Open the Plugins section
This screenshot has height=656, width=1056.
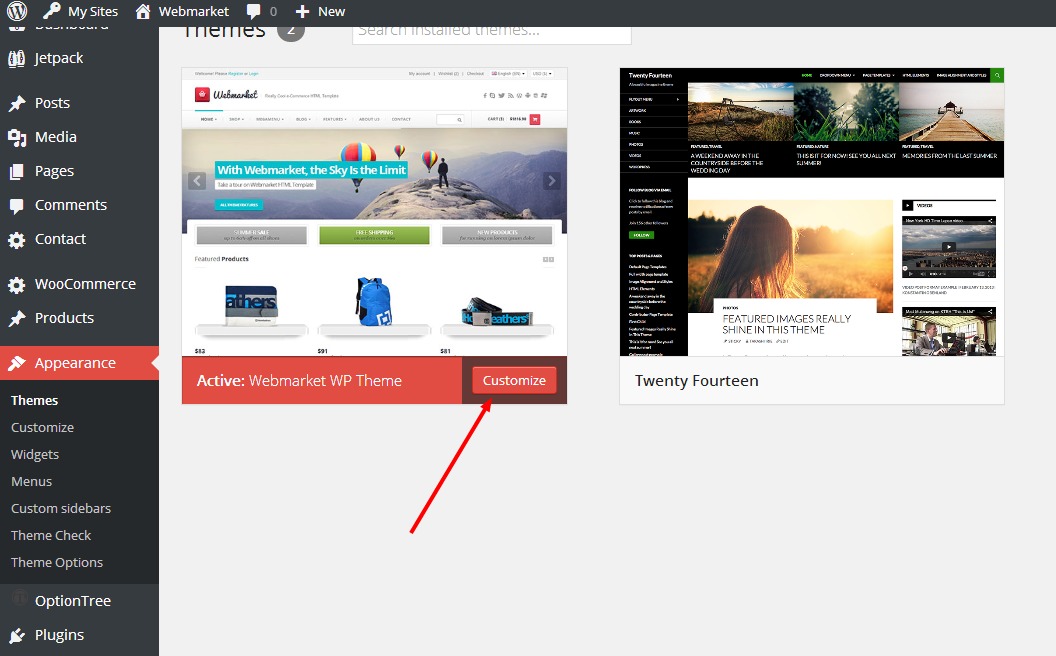[59, 635]
